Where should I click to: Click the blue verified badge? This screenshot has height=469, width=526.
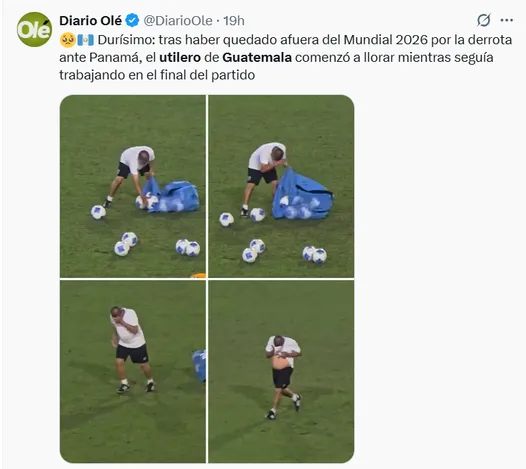132,21
